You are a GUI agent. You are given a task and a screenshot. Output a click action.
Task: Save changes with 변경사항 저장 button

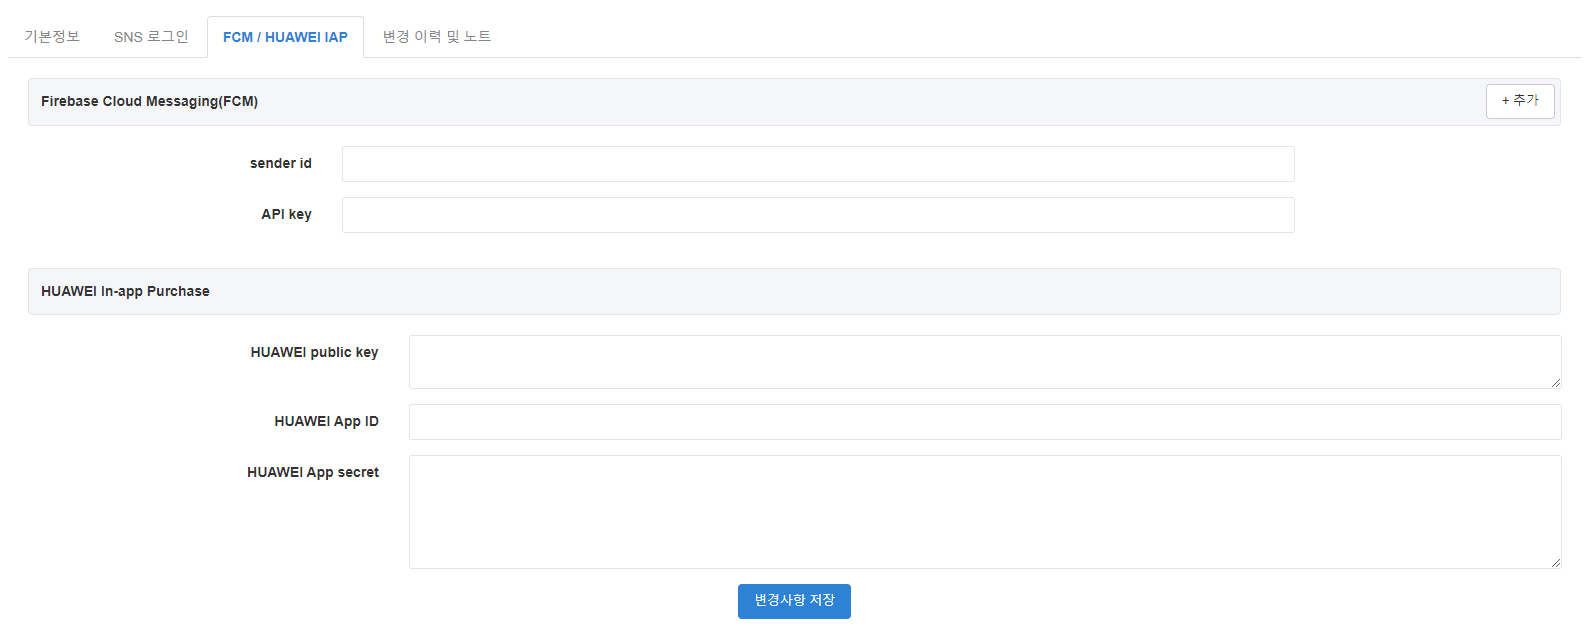coord(794,601)
